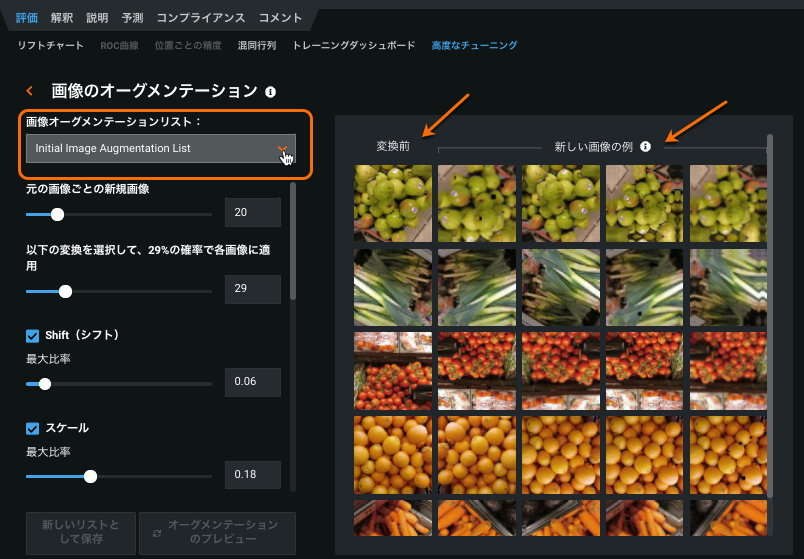Click the scale max ratio field showing 0.18
The image size is (804, 559).
[x=253, y=474]
